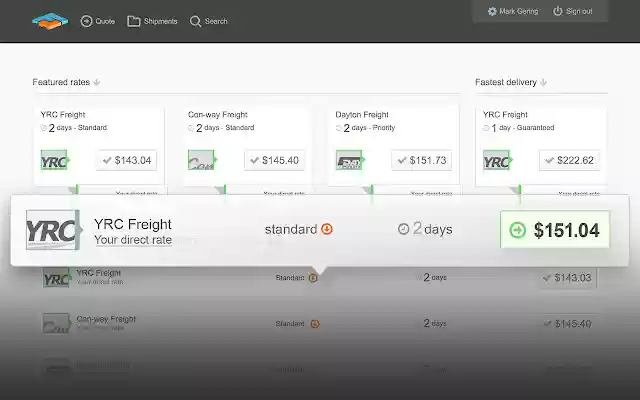The image size is (640, 400).
Task: Click orange Standard icon in Con-way list row
Action: [x=315, y=324]
